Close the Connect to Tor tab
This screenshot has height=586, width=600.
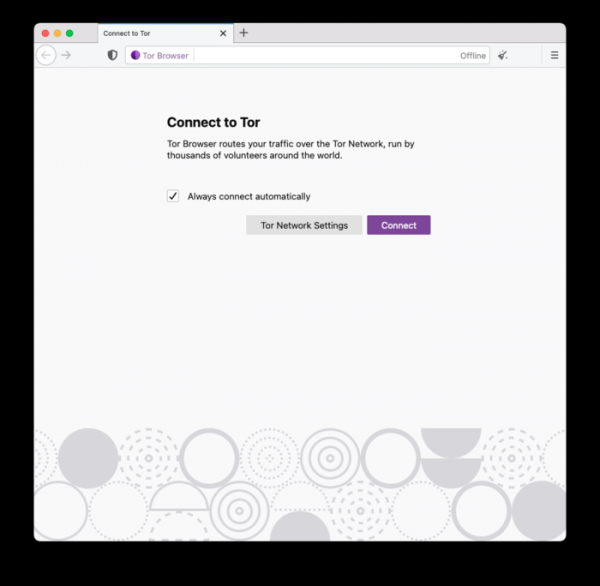[223, 33]
